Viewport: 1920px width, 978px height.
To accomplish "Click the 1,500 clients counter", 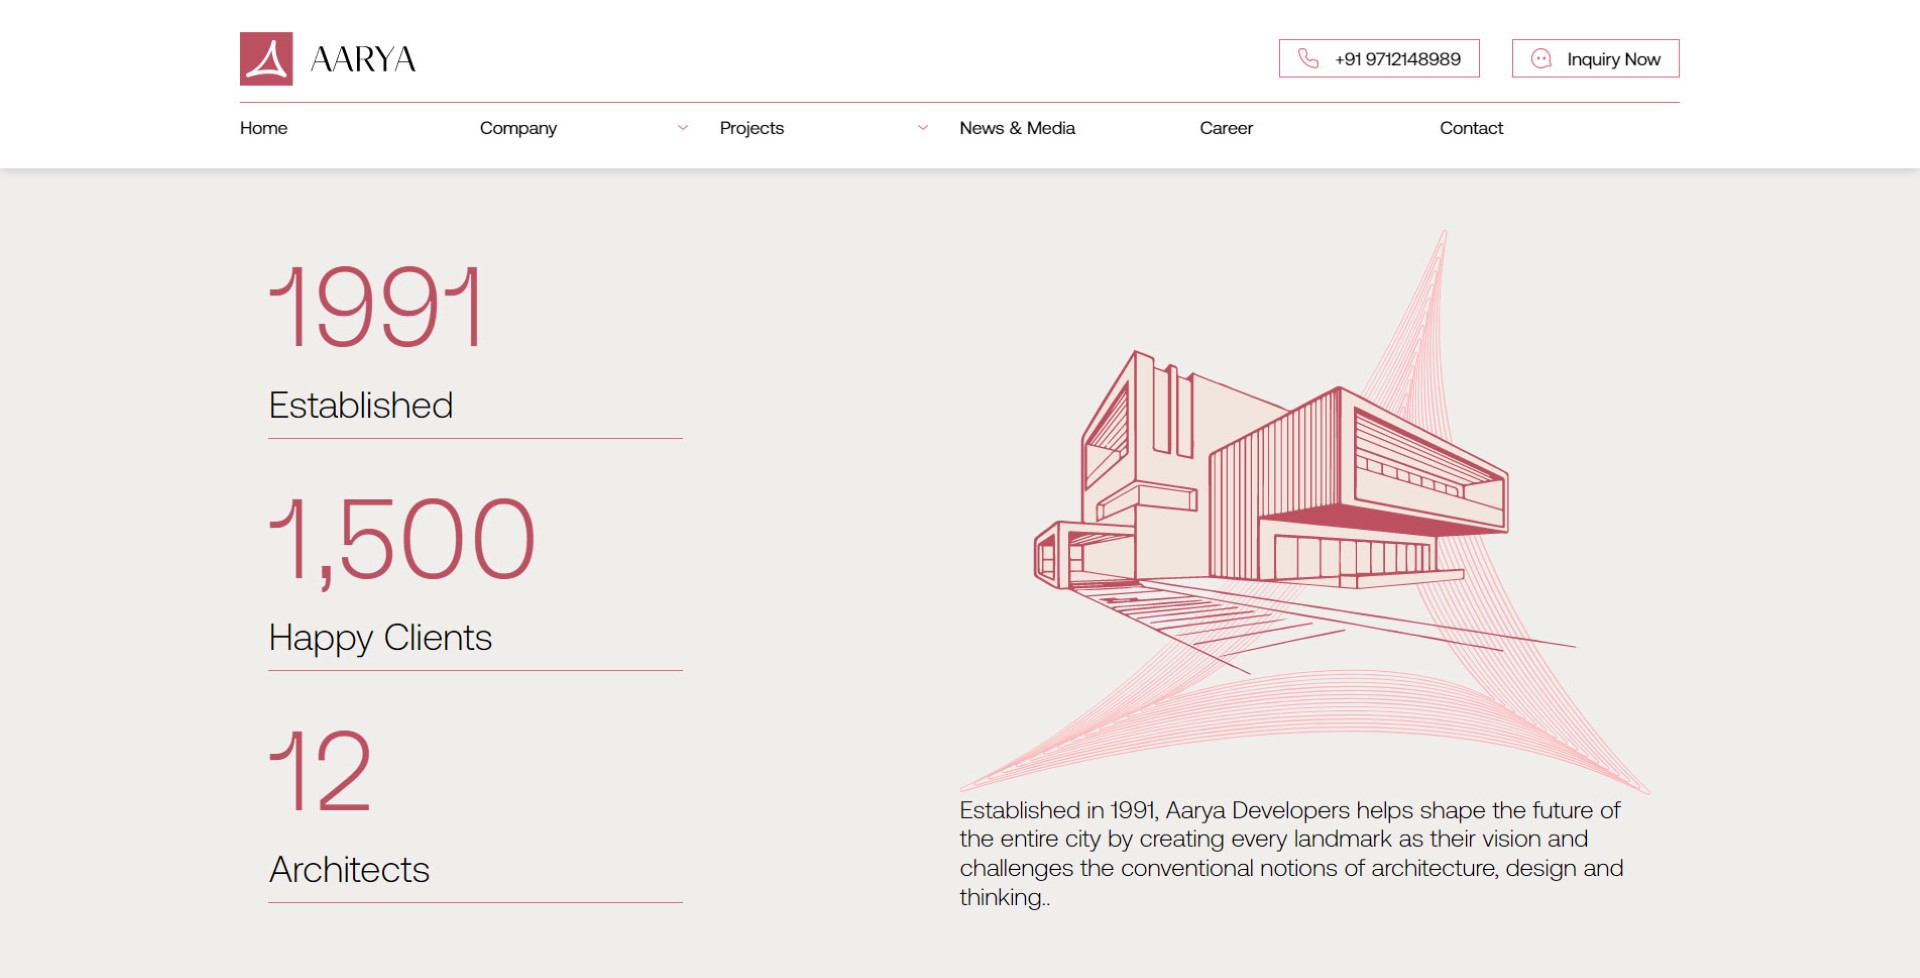I will click(x=402, y=539).
